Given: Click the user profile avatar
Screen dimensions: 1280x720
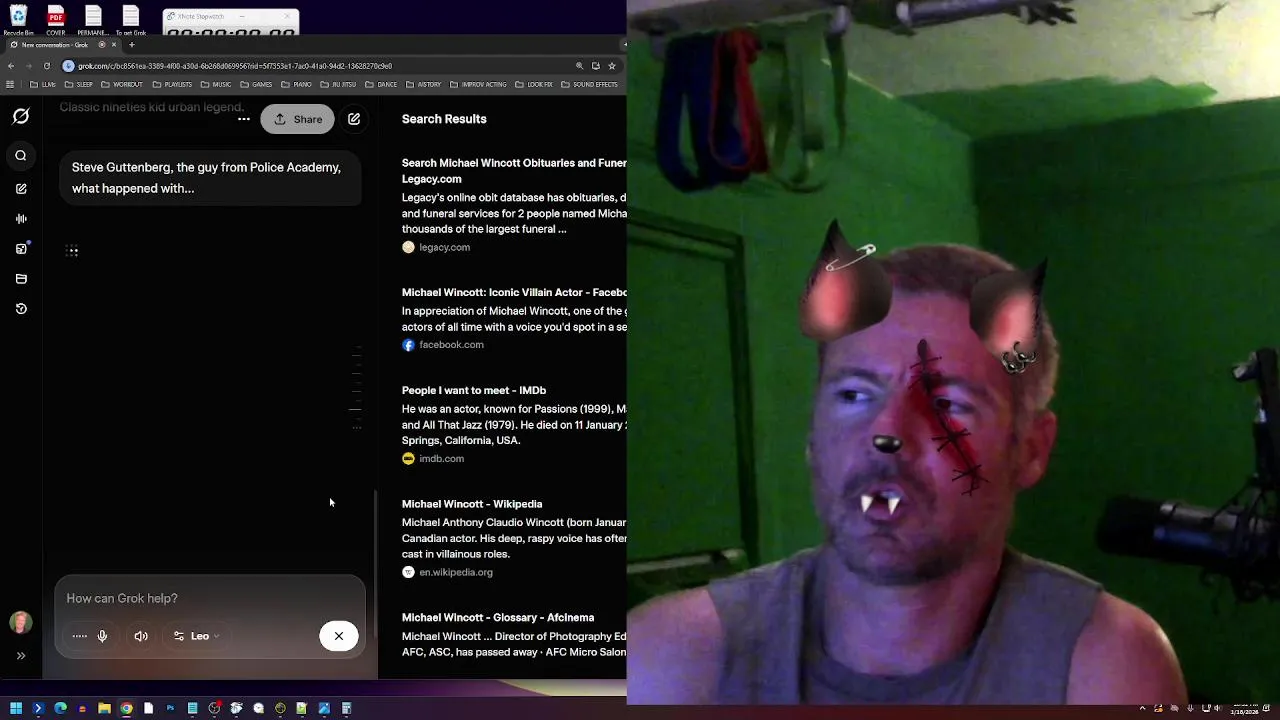Looking at the screenshot, I should point(20,623).
